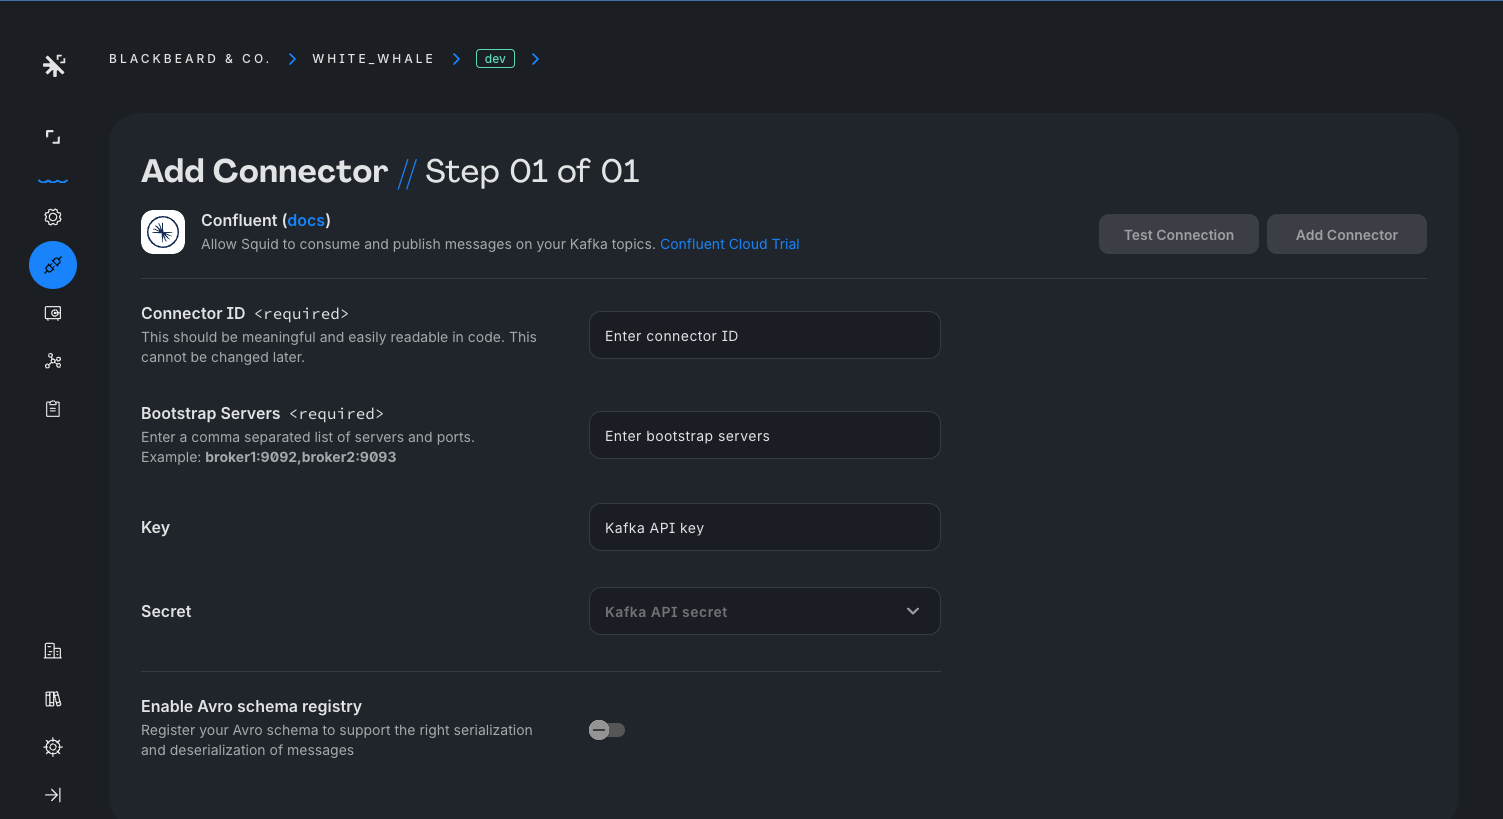Focus the Kafka API key field
Viewport: 1503px width, 819px height.
[x=765, y=527]
